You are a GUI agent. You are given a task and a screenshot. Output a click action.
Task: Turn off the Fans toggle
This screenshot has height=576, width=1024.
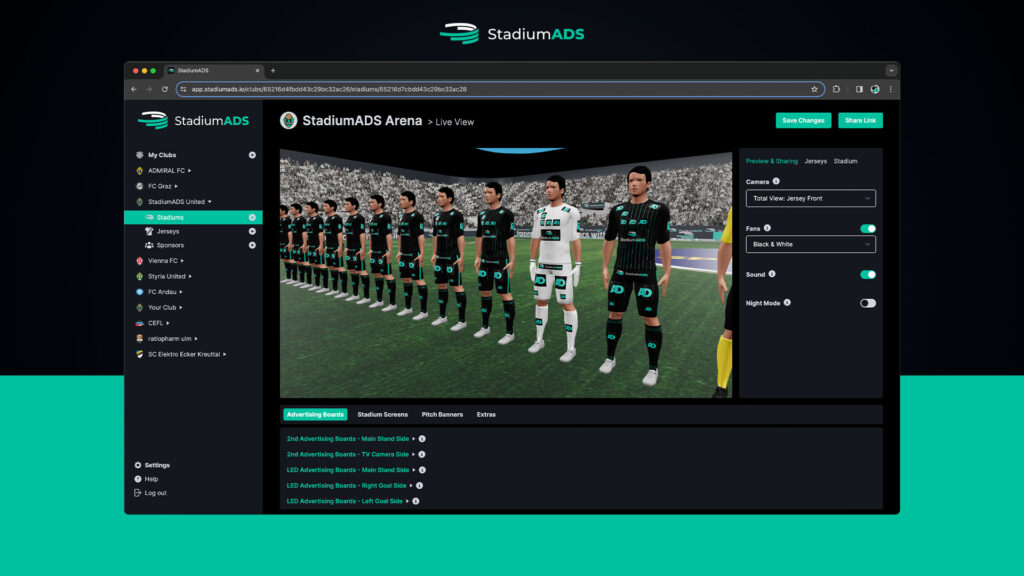coord(868,229)
